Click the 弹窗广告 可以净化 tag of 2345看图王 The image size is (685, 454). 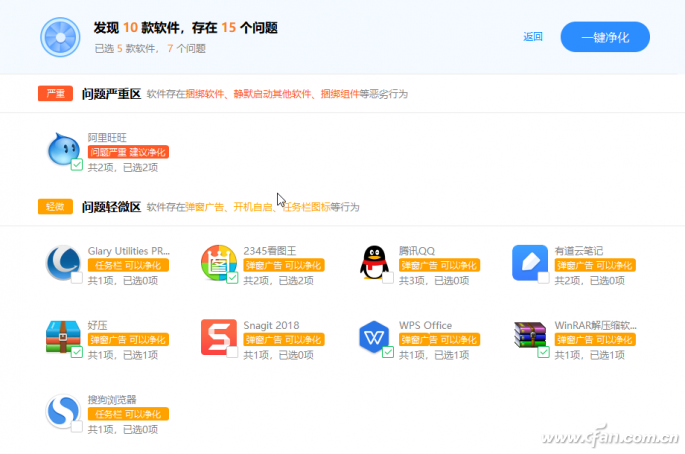coord(284,265)
